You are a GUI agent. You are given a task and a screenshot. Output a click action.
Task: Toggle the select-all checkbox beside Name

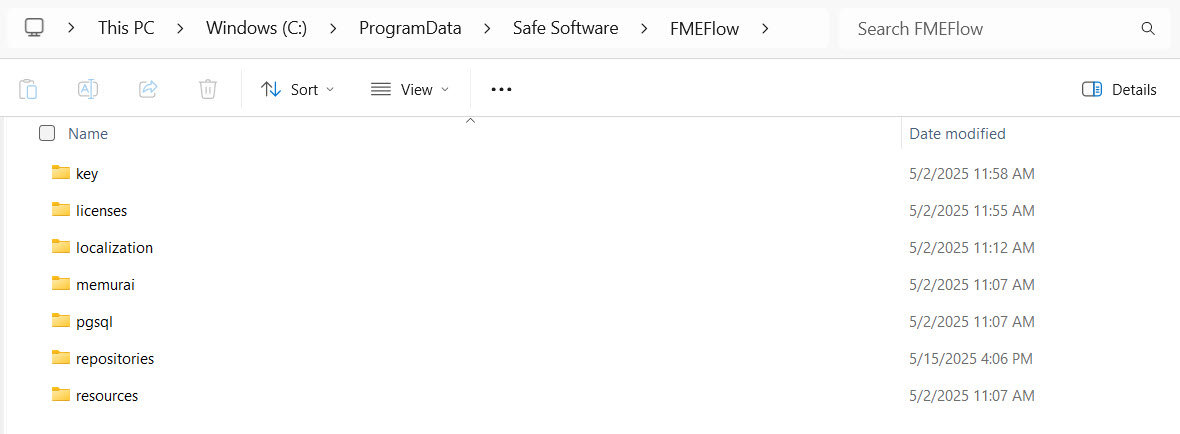pyautogui.click(x=47, y=133)
